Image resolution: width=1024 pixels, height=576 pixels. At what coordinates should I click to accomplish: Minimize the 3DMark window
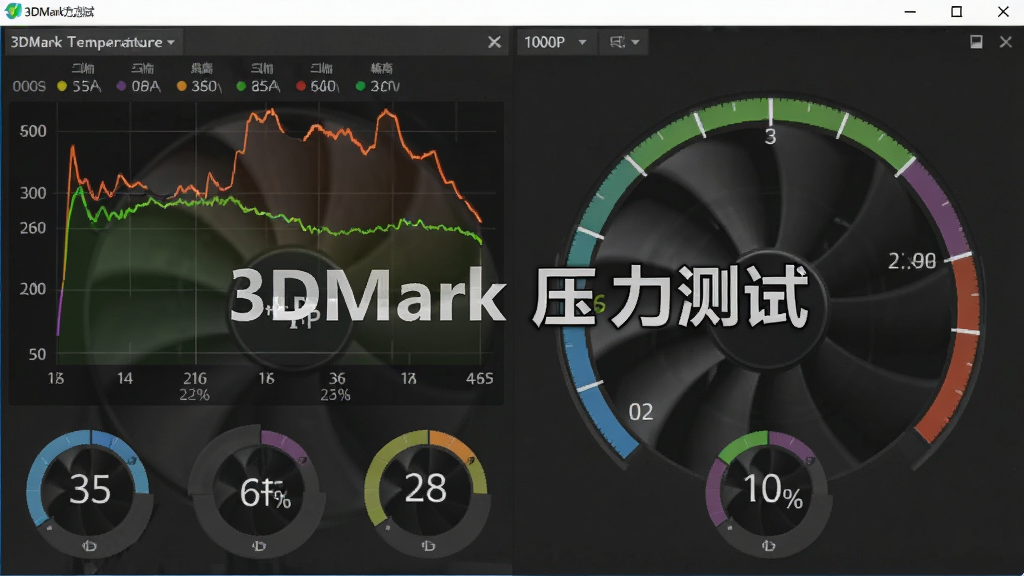coord(910,12)
